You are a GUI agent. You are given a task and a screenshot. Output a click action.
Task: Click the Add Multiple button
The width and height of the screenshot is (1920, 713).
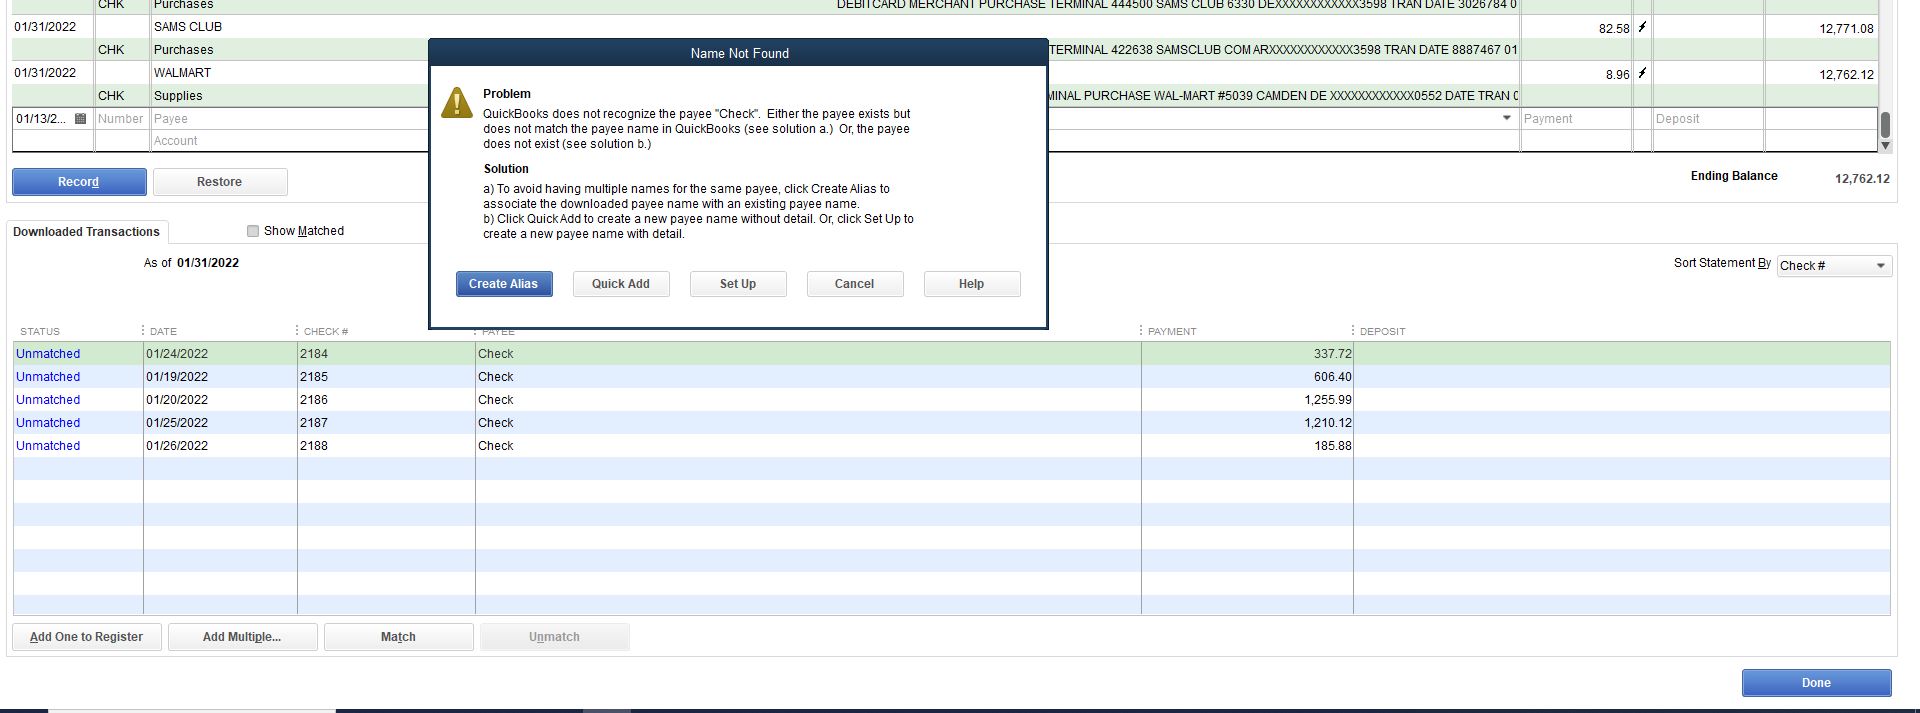tap(243, 637)
